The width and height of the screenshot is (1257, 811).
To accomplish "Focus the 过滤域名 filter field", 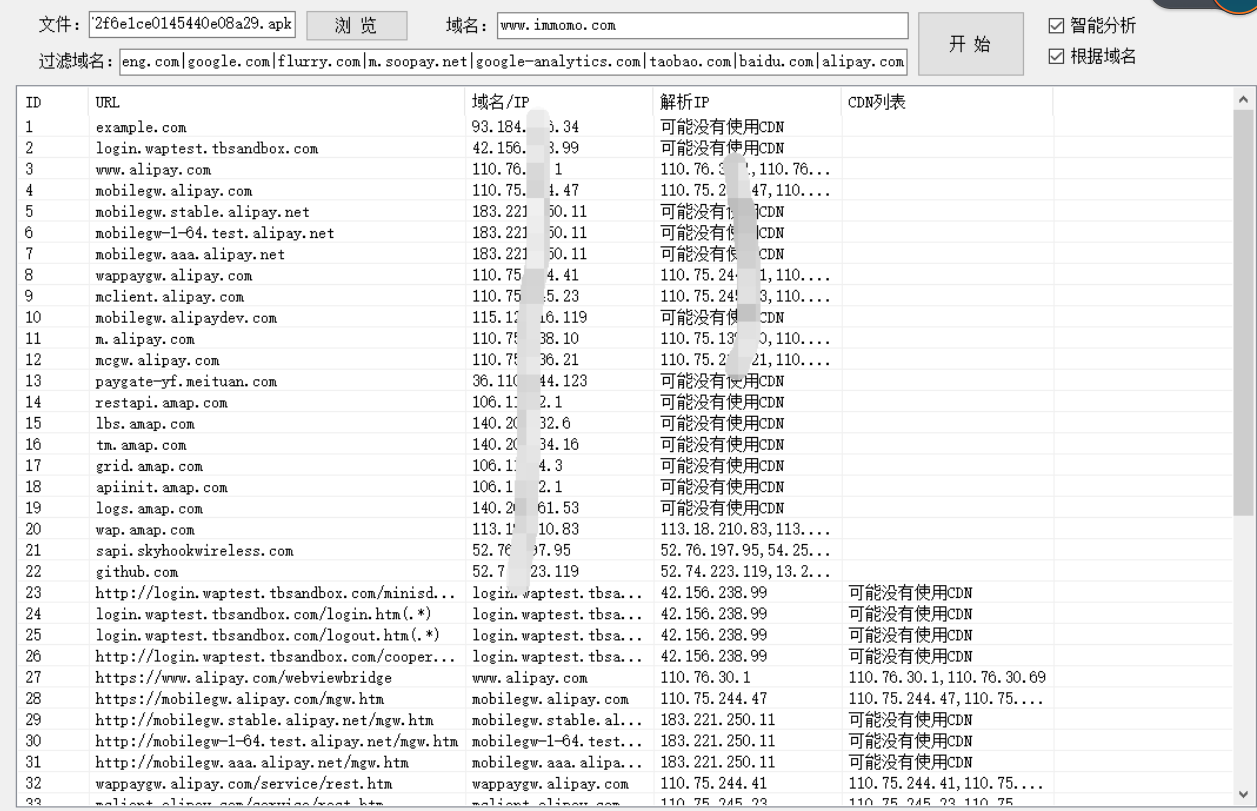I will 513,62.
